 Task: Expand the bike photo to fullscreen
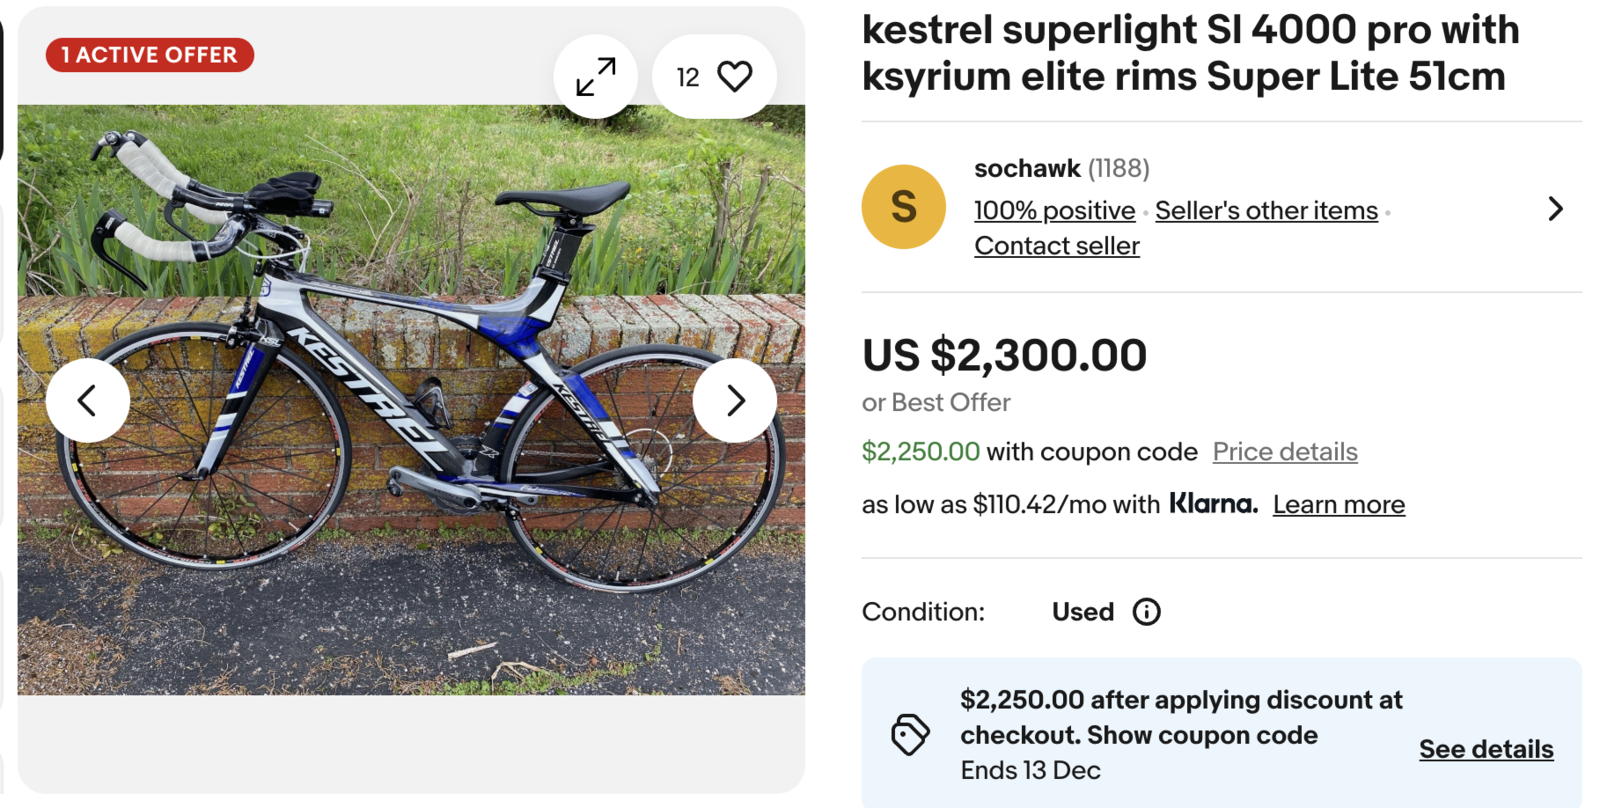click(x=596, y=77)
